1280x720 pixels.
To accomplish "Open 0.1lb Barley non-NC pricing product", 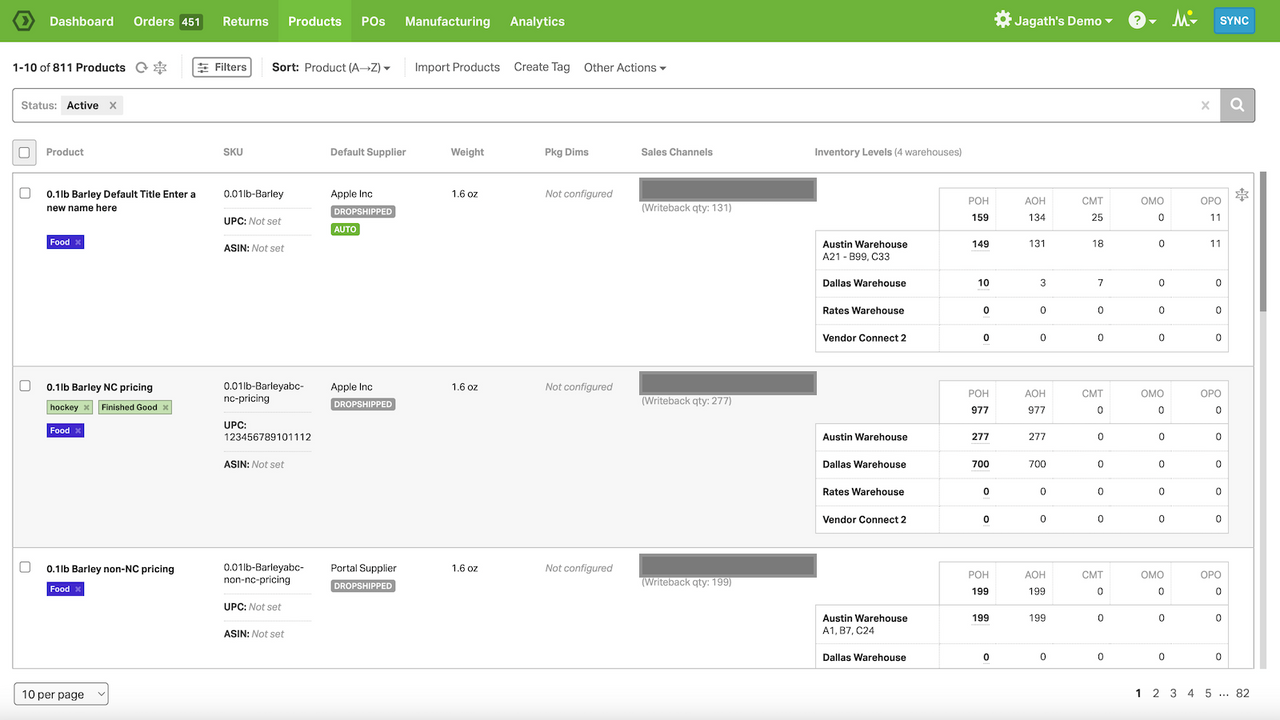I will coord(110,569).
